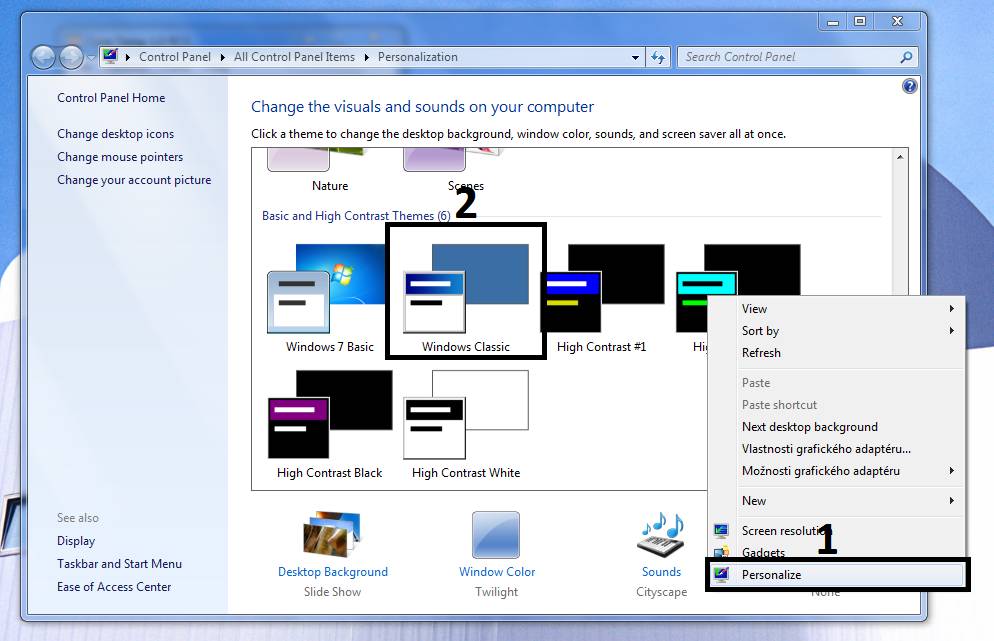Expand the arrow before Control Panel breadcrumb
This screenshot has width=994, height=641.
(127, 57)
